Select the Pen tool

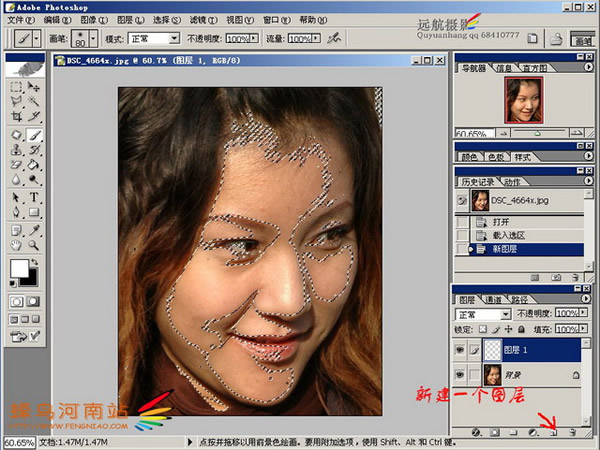pos(16,212)
